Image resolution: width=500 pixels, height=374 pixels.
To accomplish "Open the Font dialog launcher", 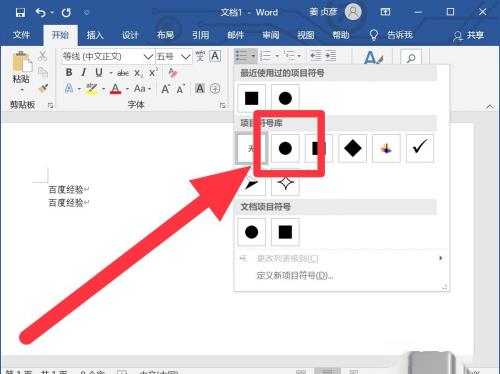I will tap(222, 105).
